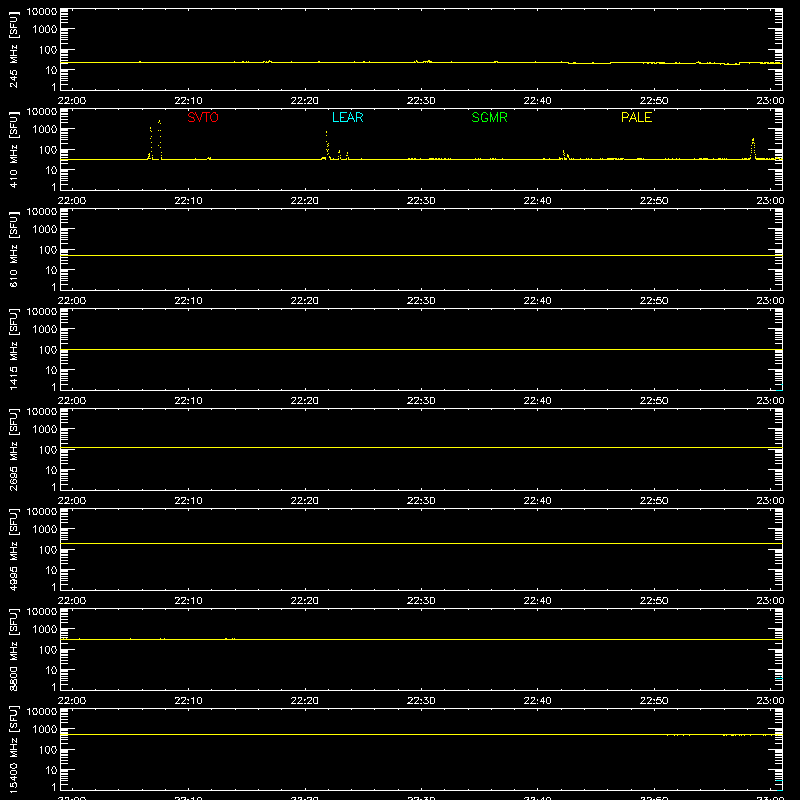Click the 22:20 label under the 610 MHz plot
This screenshot has width=800, height=800.
(305, 301)
